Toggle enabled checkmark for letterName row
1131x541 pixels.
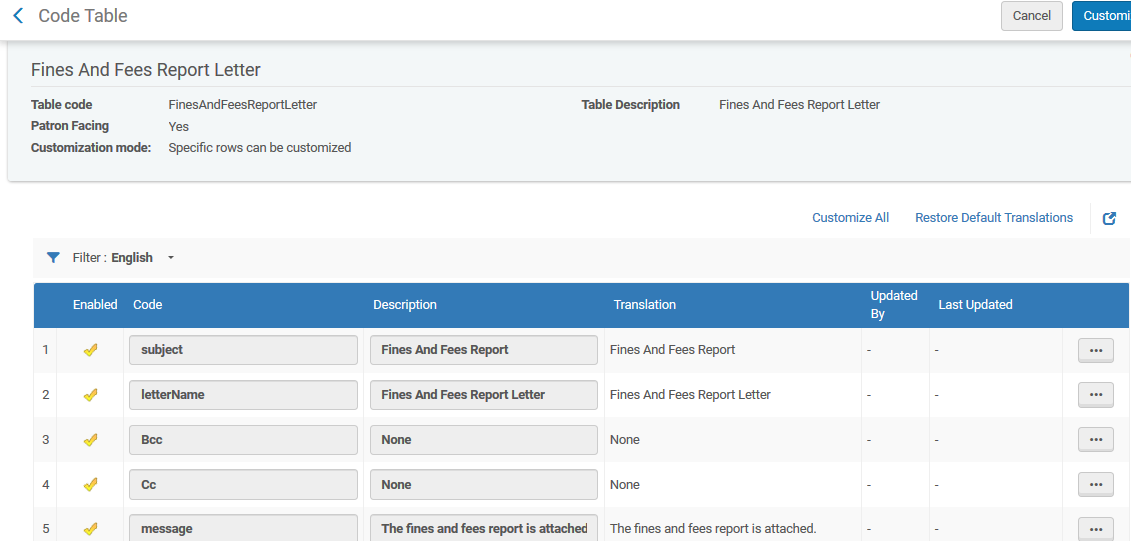tap(90, 395)
